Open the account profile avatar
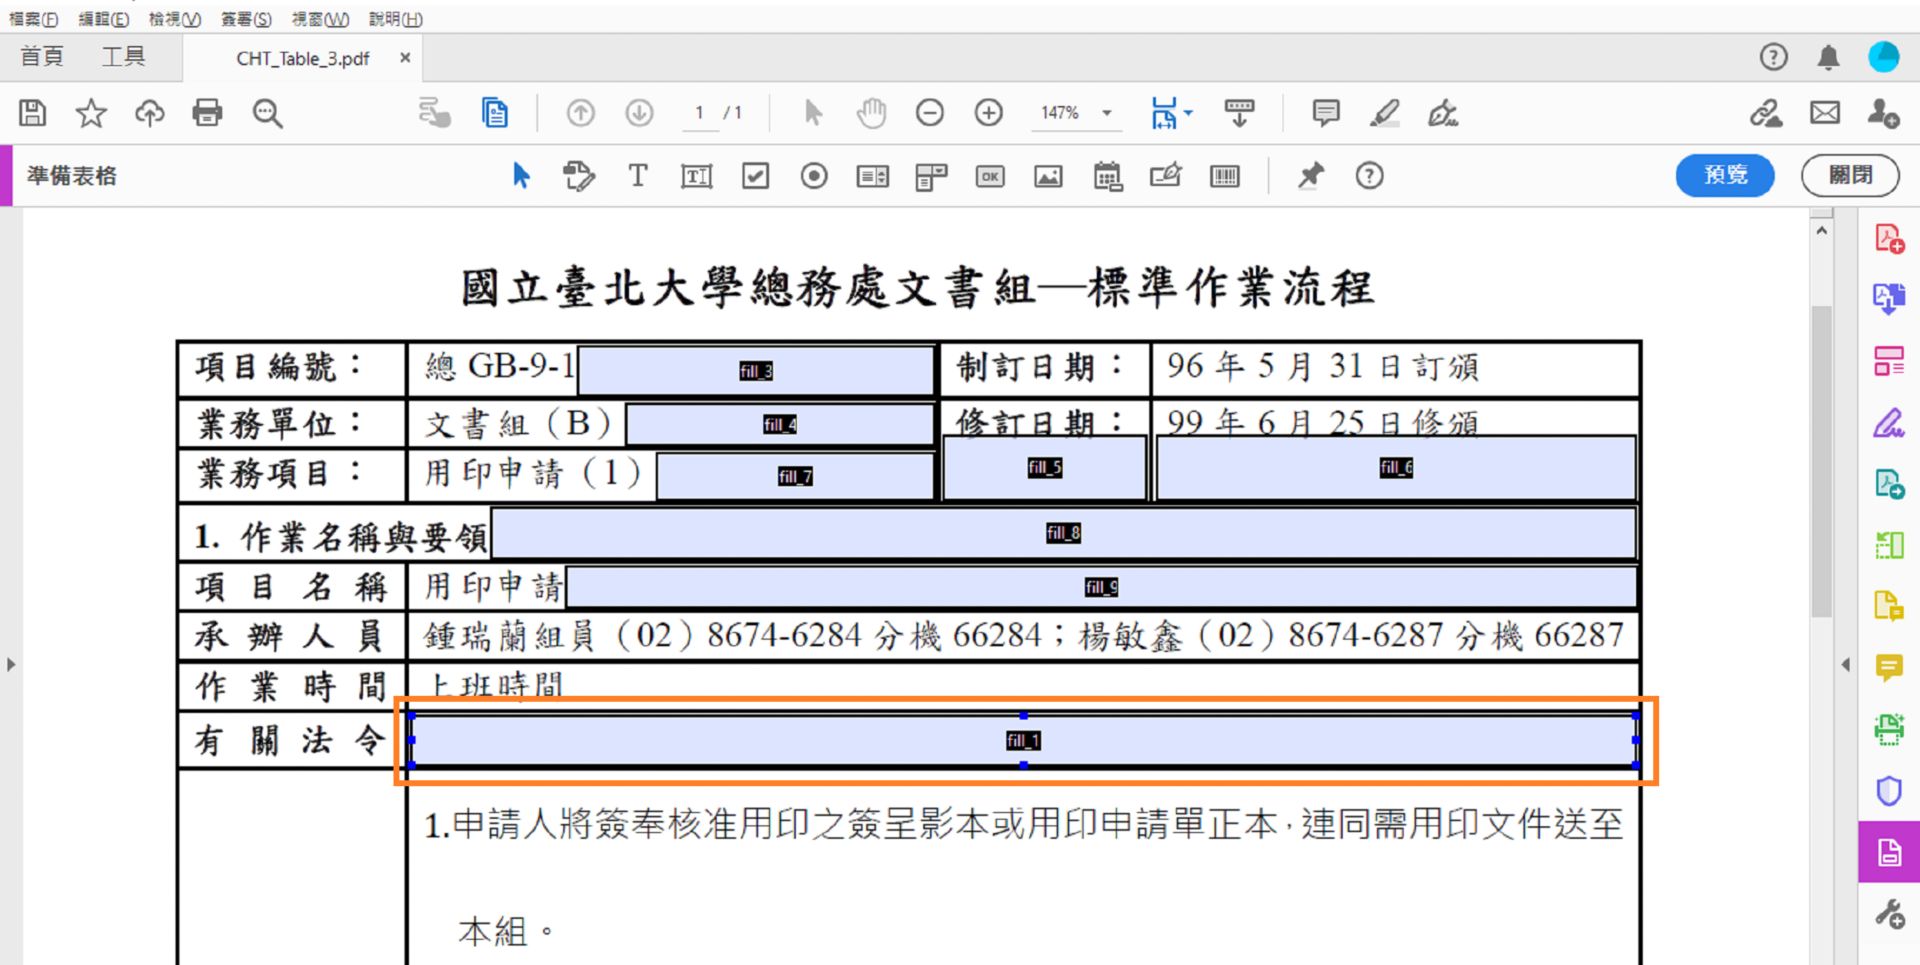The height and width of the screenshot is (965, 1920). click(1884, 57)
